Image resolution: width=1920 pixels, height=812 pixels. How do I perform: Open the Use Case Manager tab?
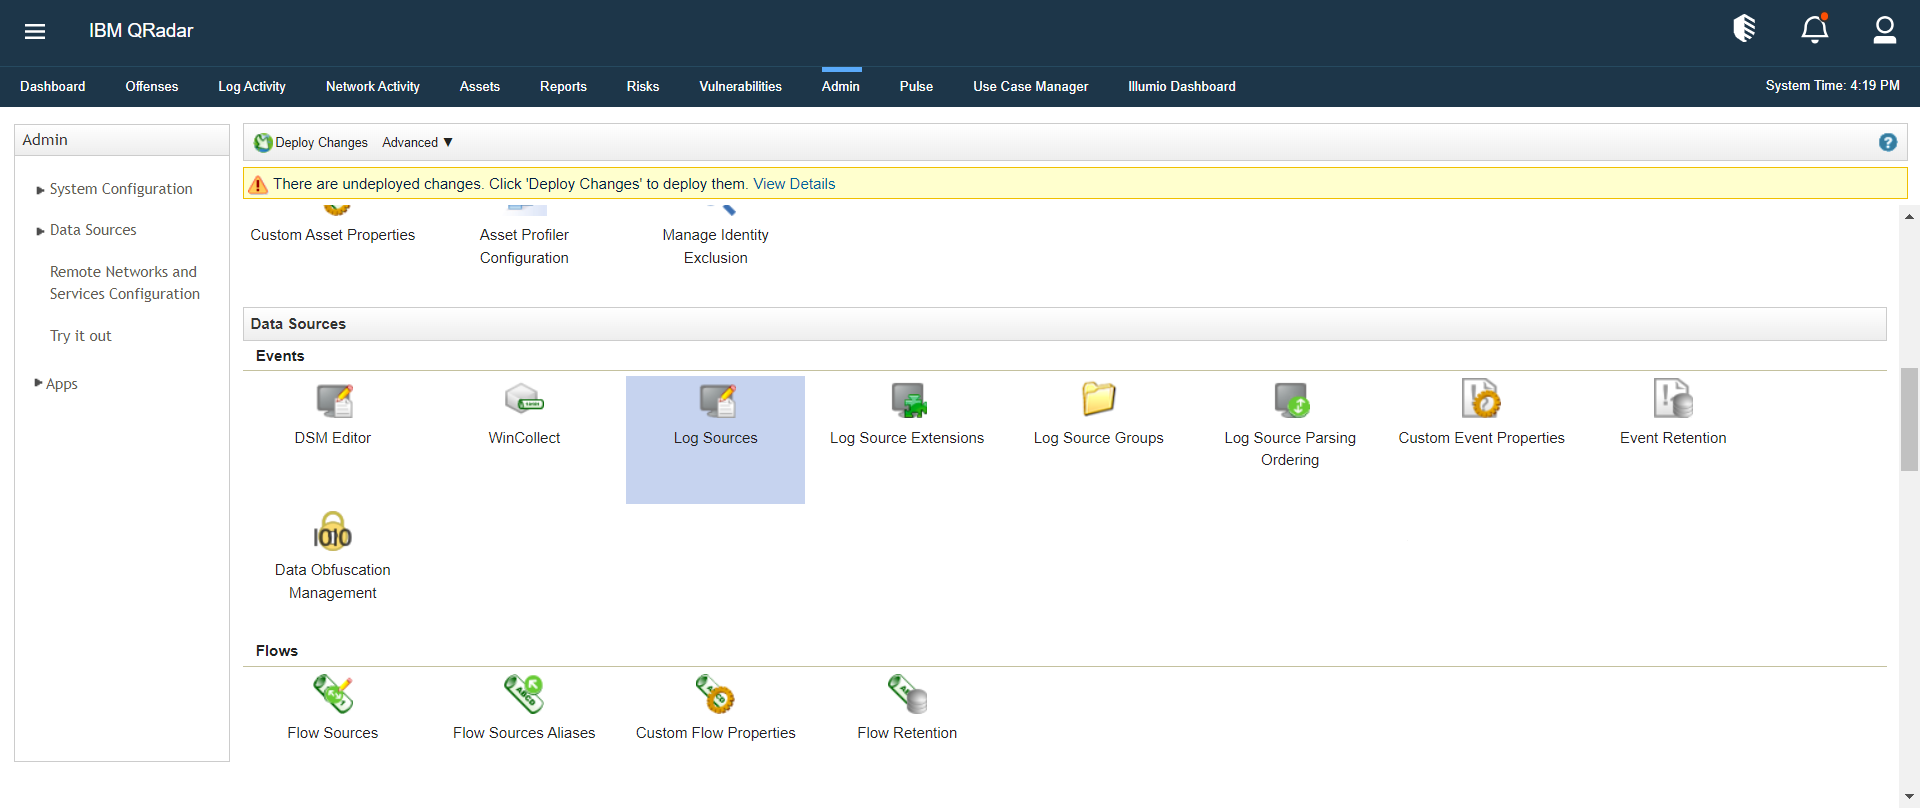pyautogui.click(x=1031, y=87)
